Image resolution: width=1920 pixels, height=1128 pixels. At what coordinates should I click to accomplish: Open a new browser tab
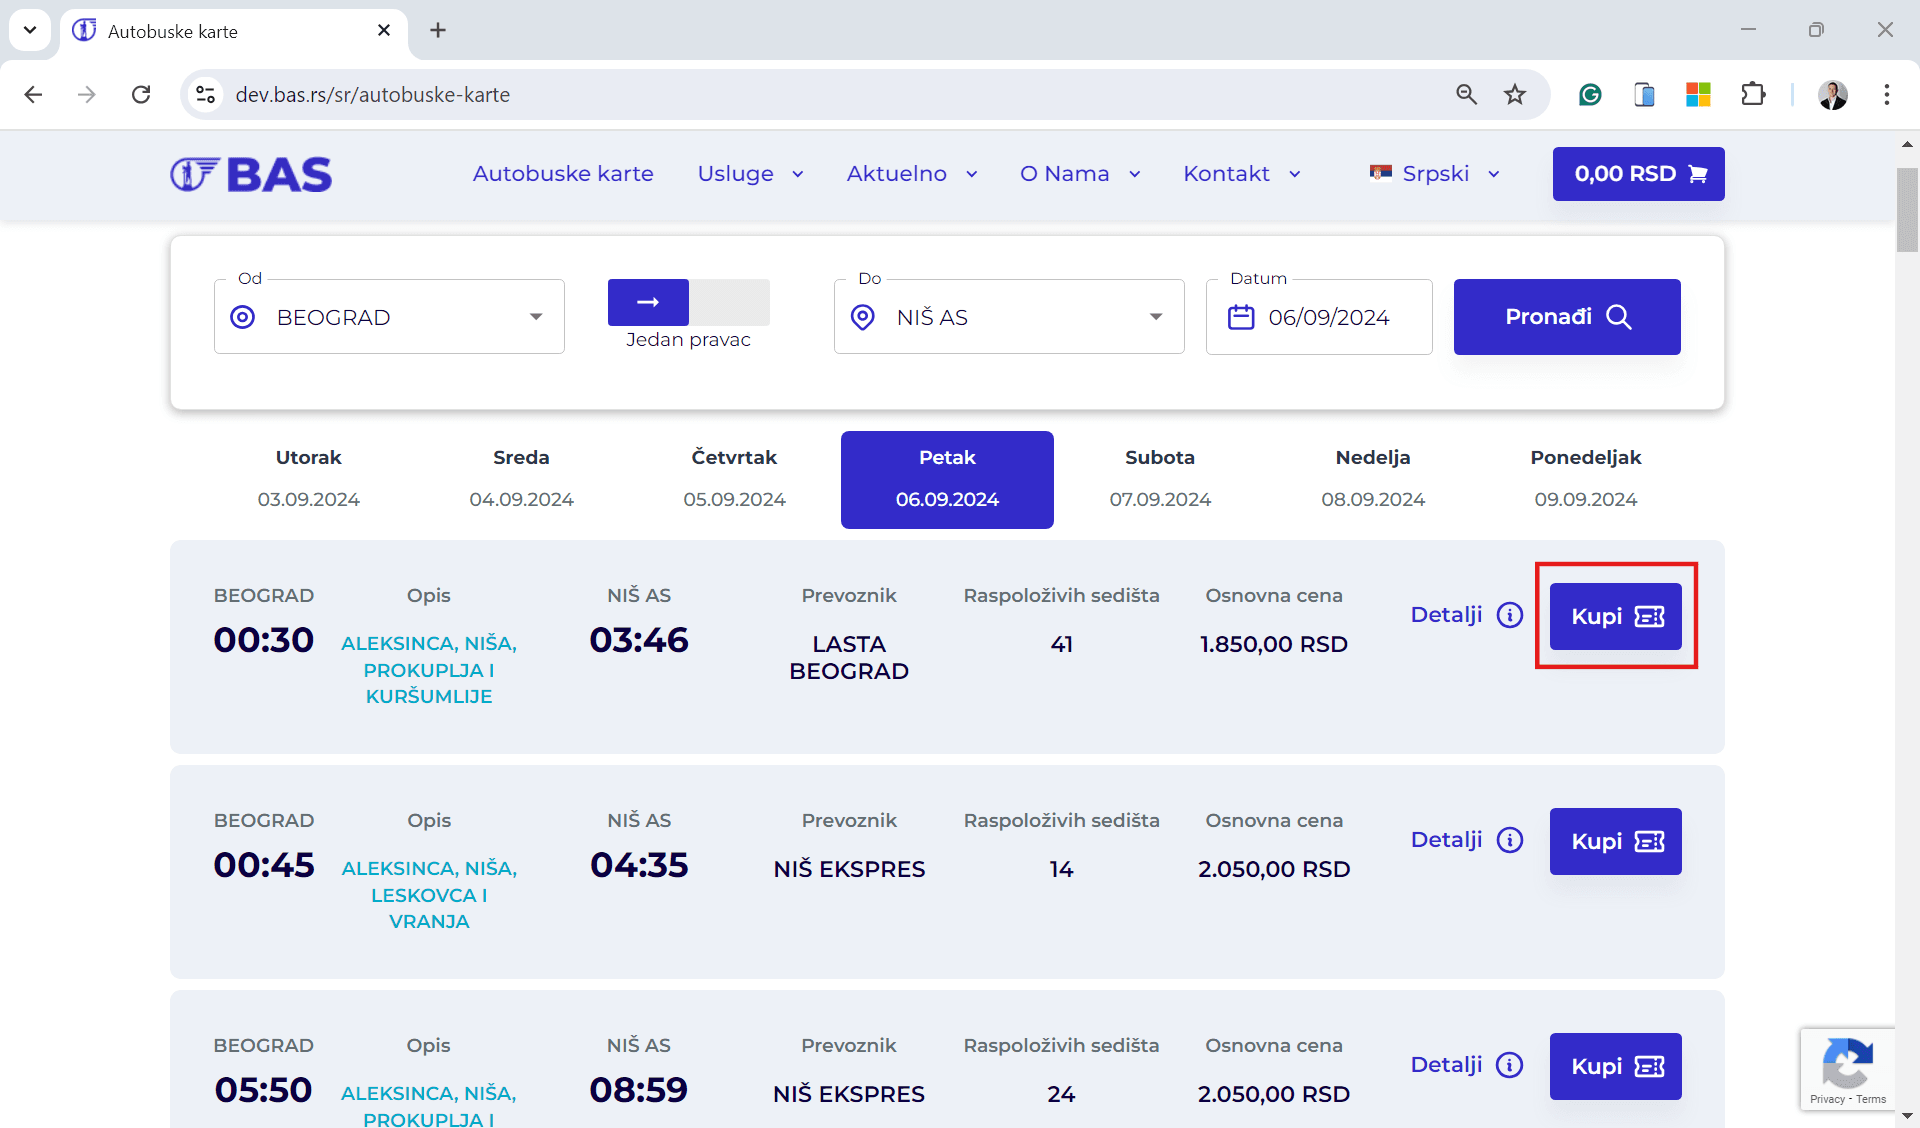coord(438,30)
